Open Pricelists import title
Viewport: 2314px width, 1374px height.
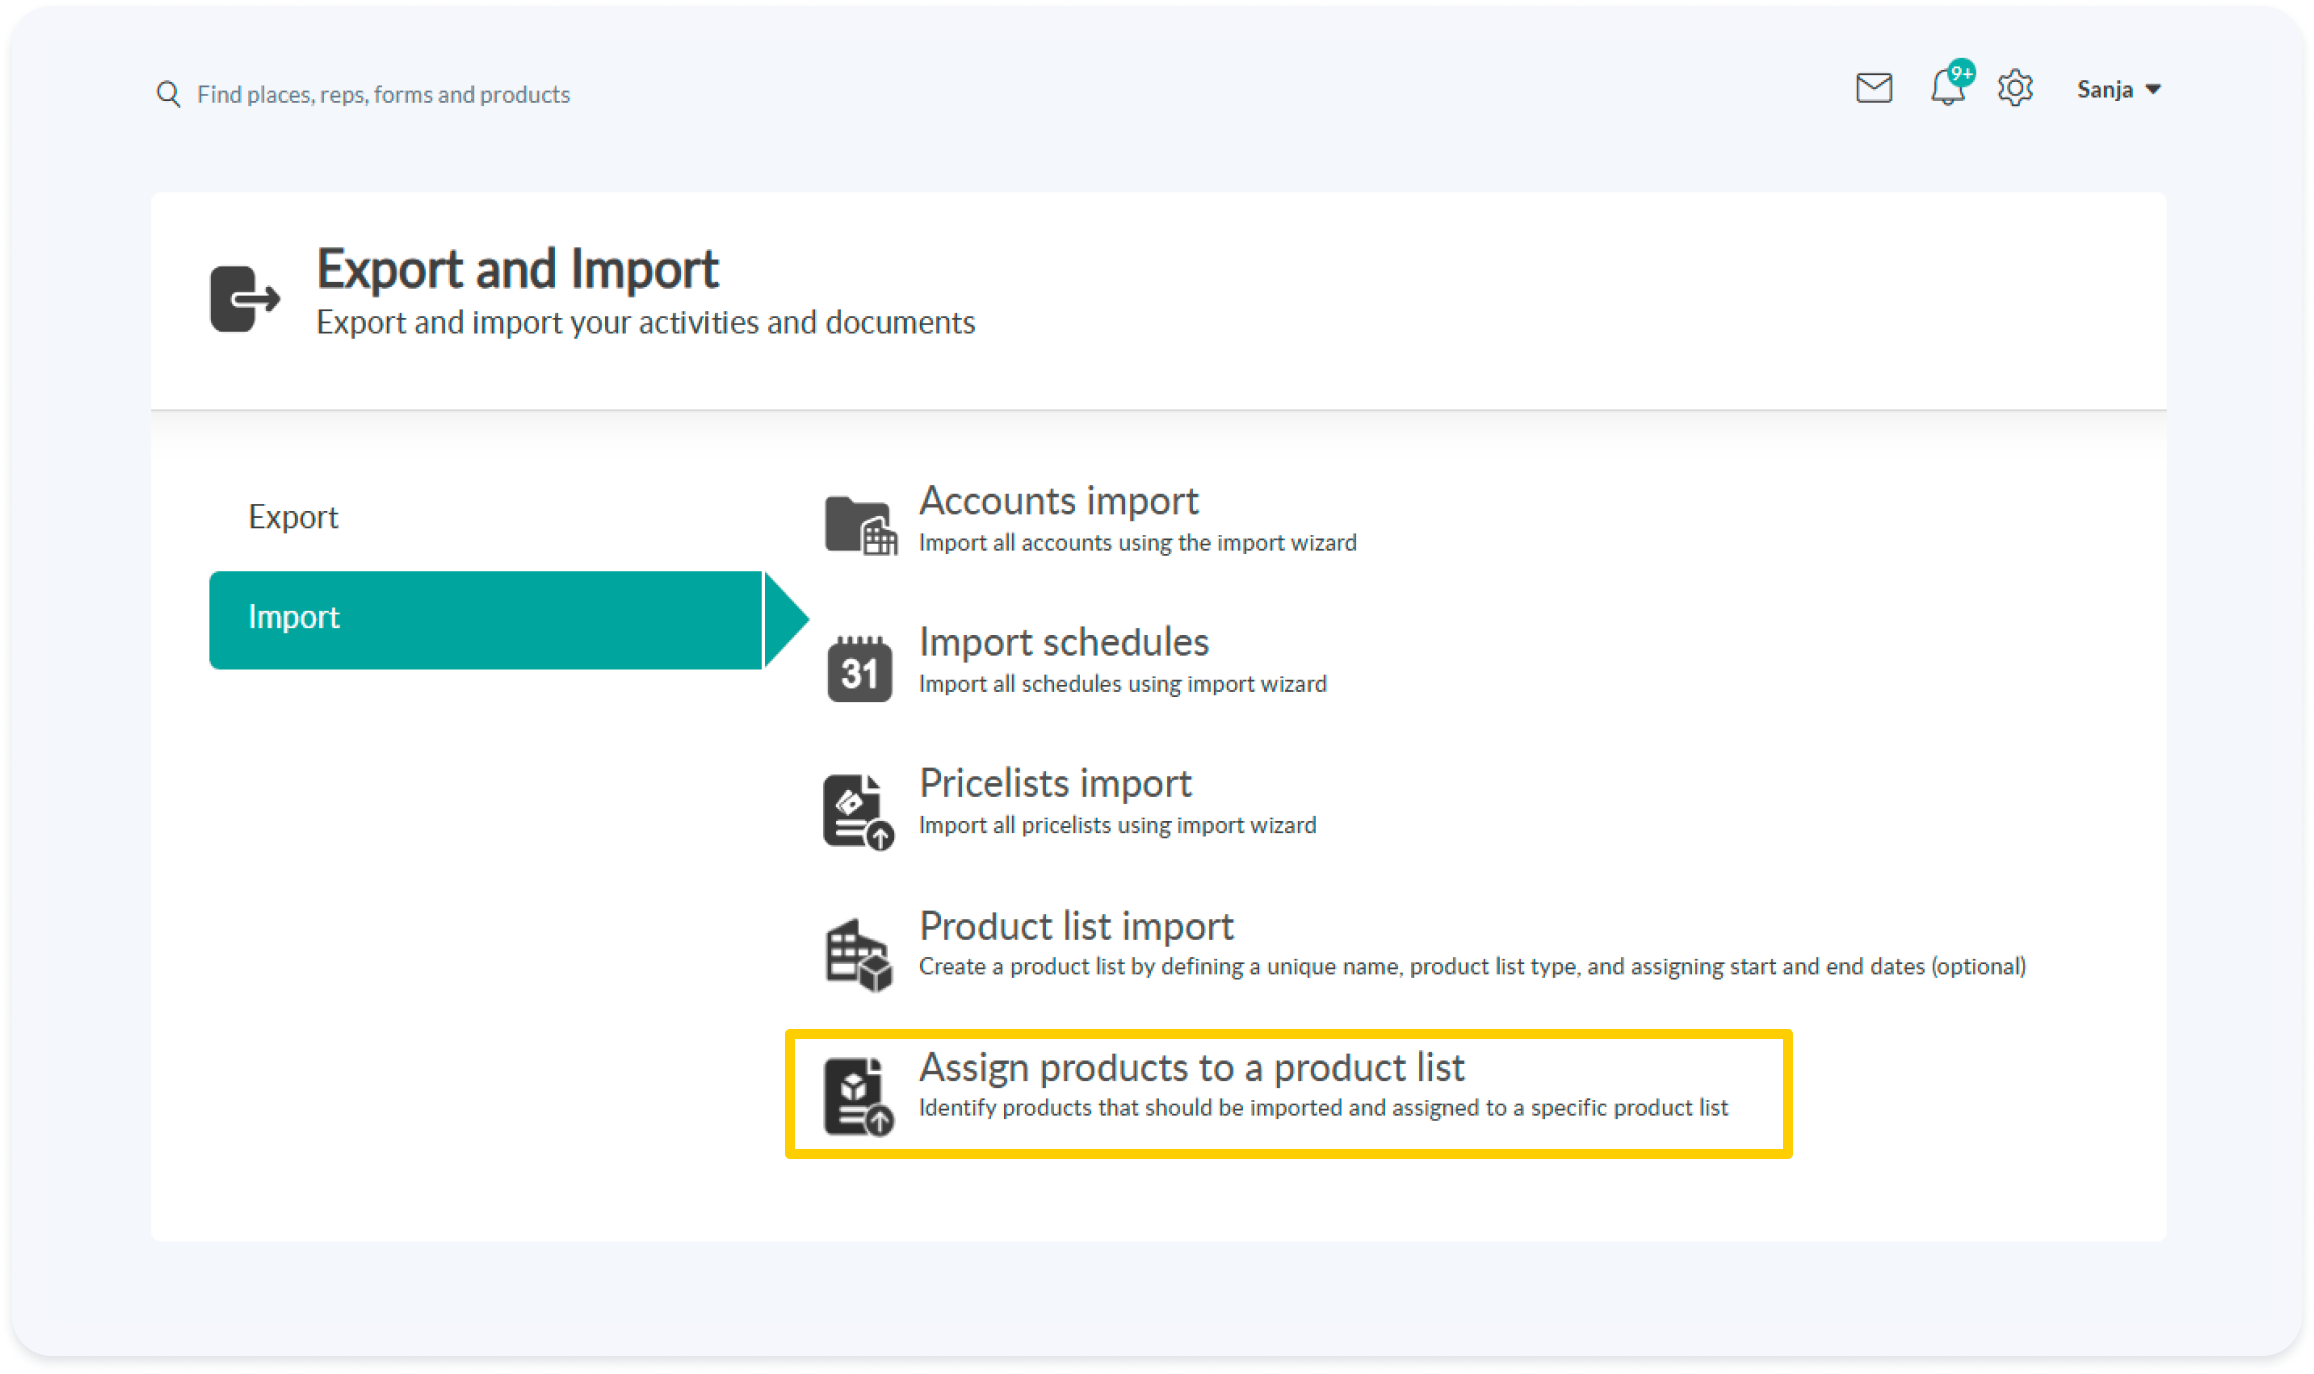pyautogui.click(x=1055, y=784)
